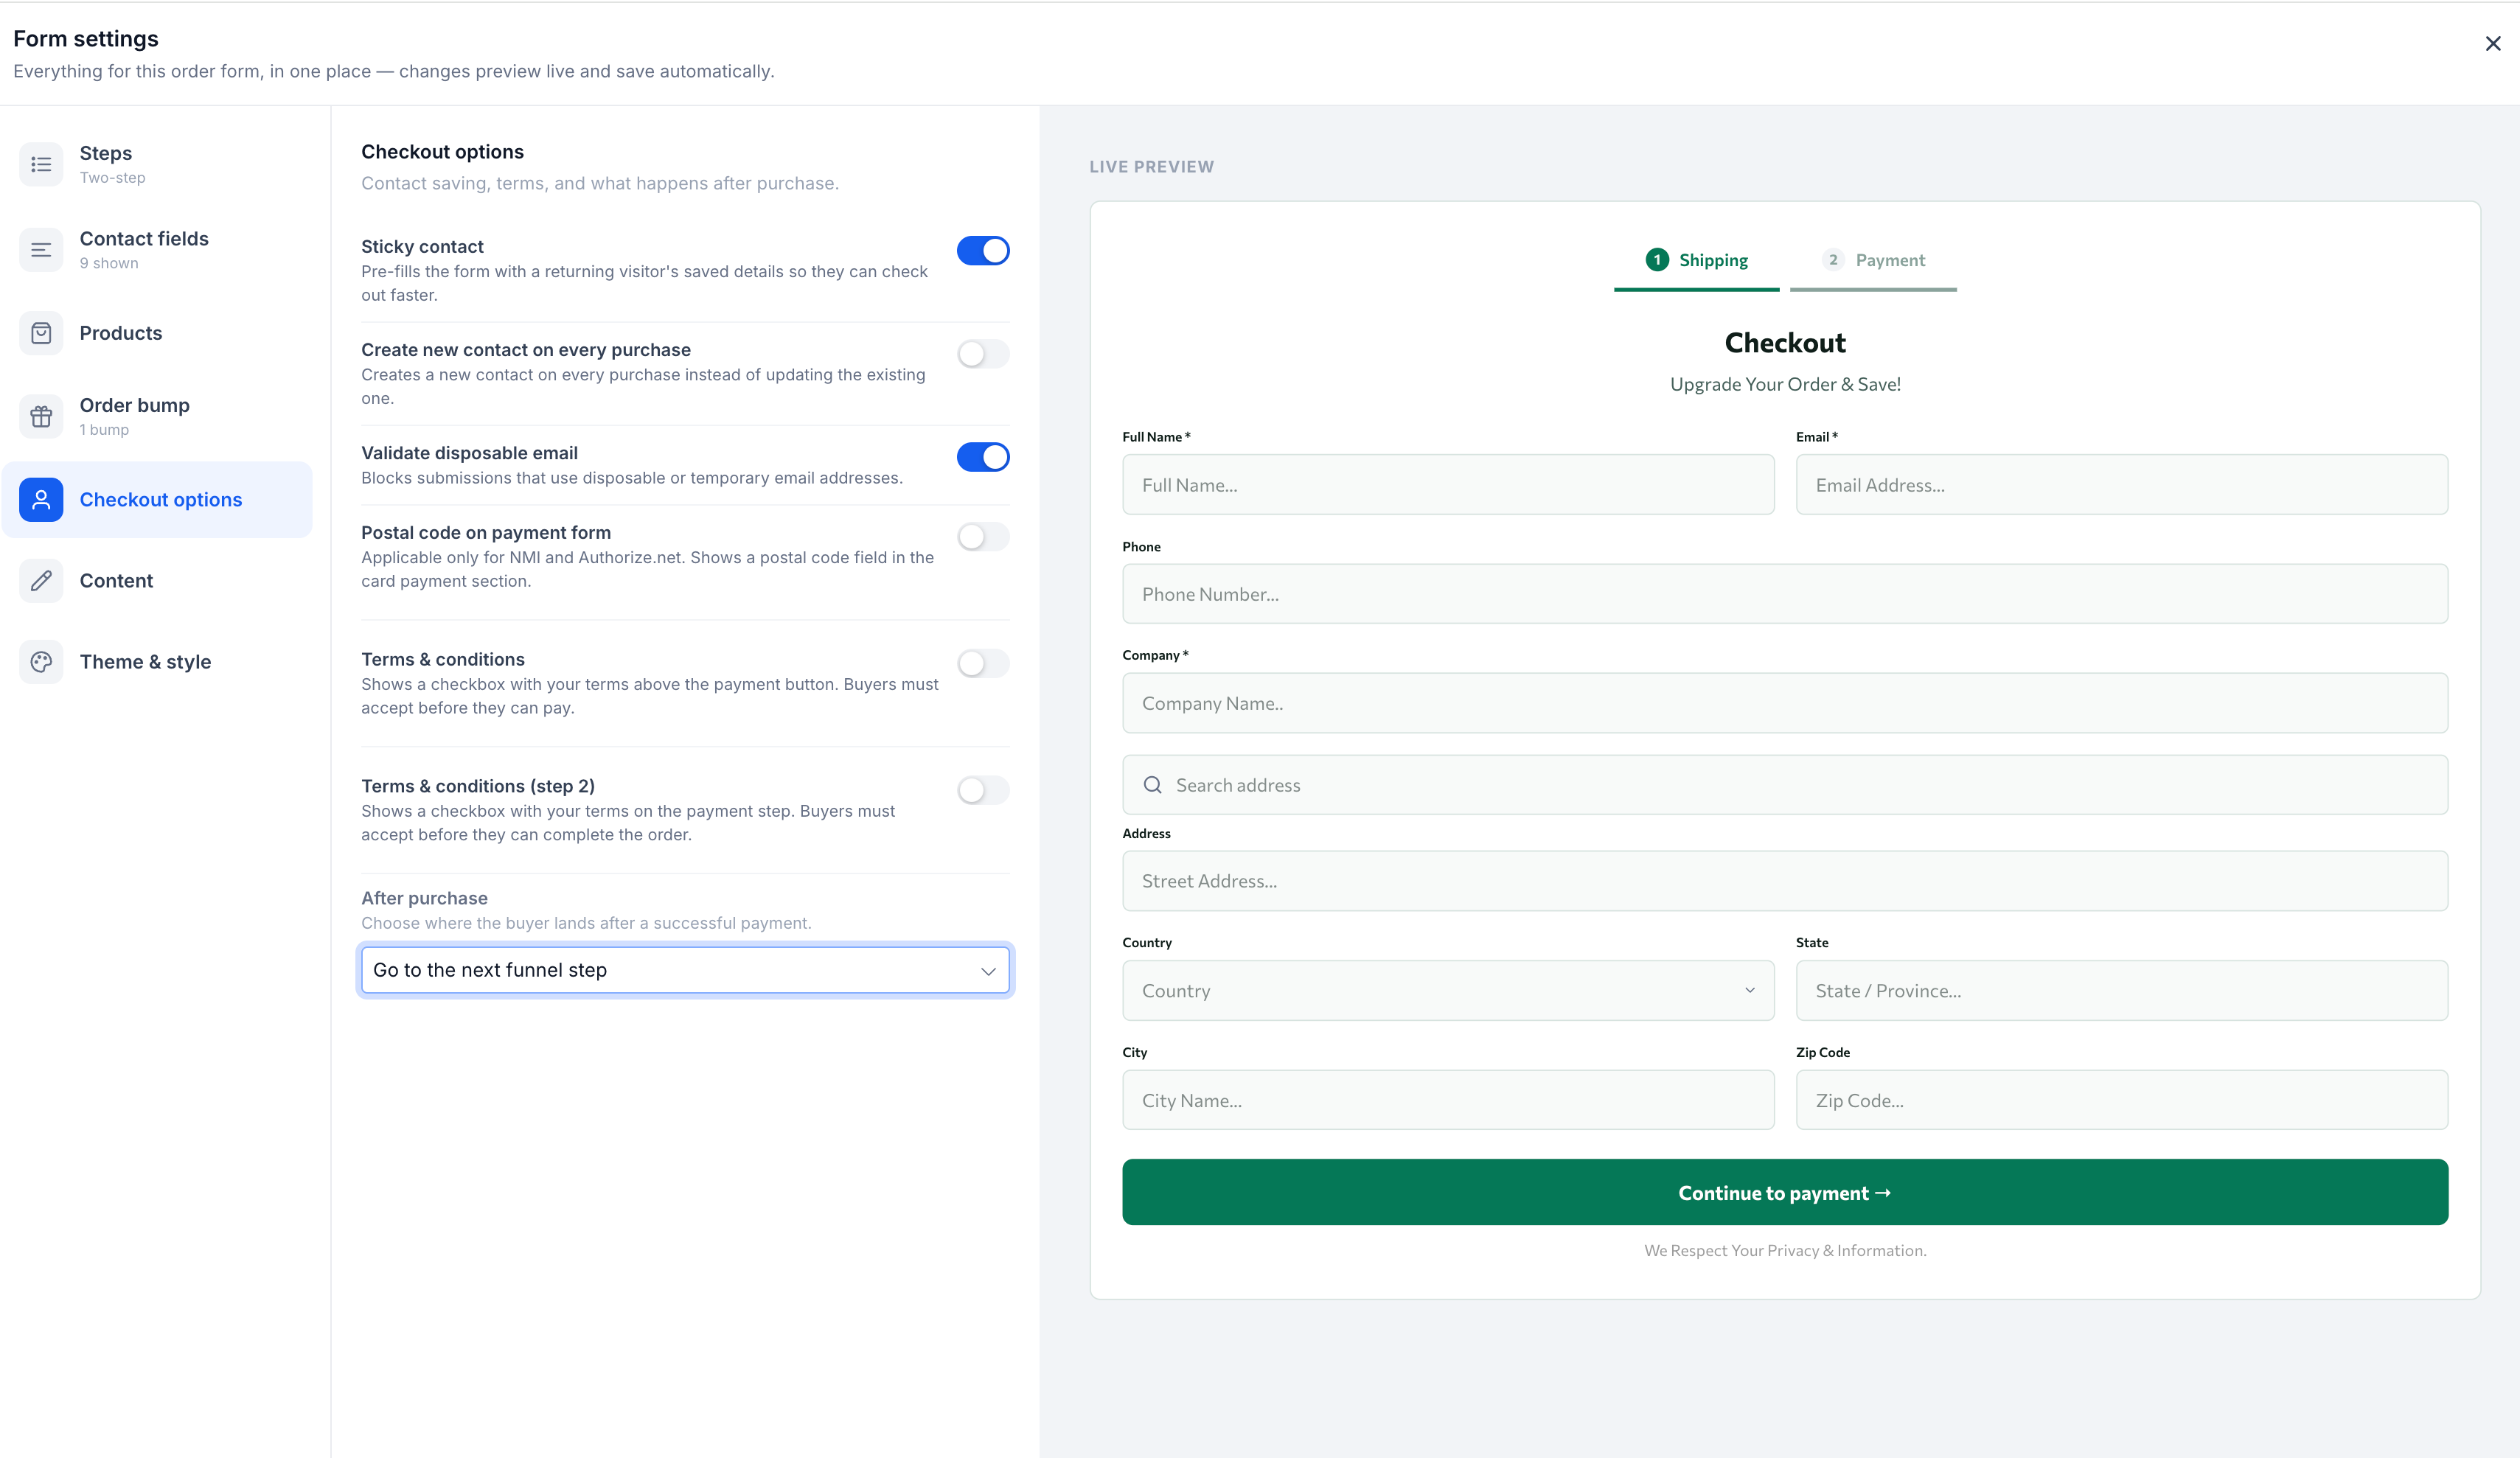Image resolution: width=2520 pixels, height=1458 pixels.
Task: Open the Content section
Action: pos(157,581)
